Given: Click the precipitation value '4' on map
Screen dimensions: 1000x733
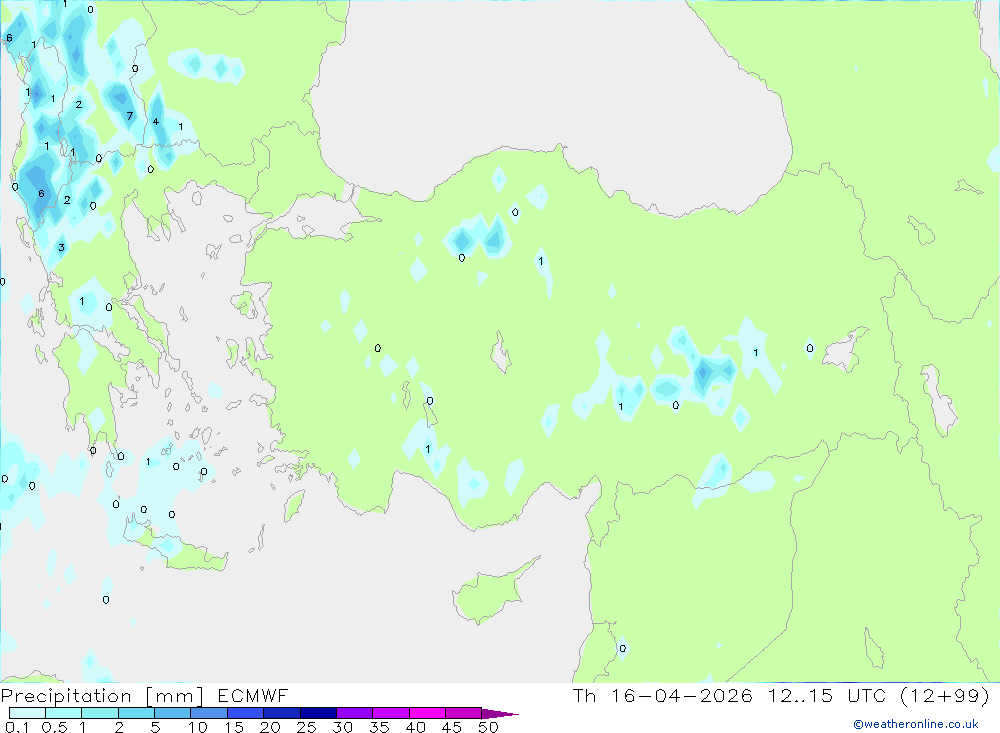Looking at the screenshot, I should (156, 121).
